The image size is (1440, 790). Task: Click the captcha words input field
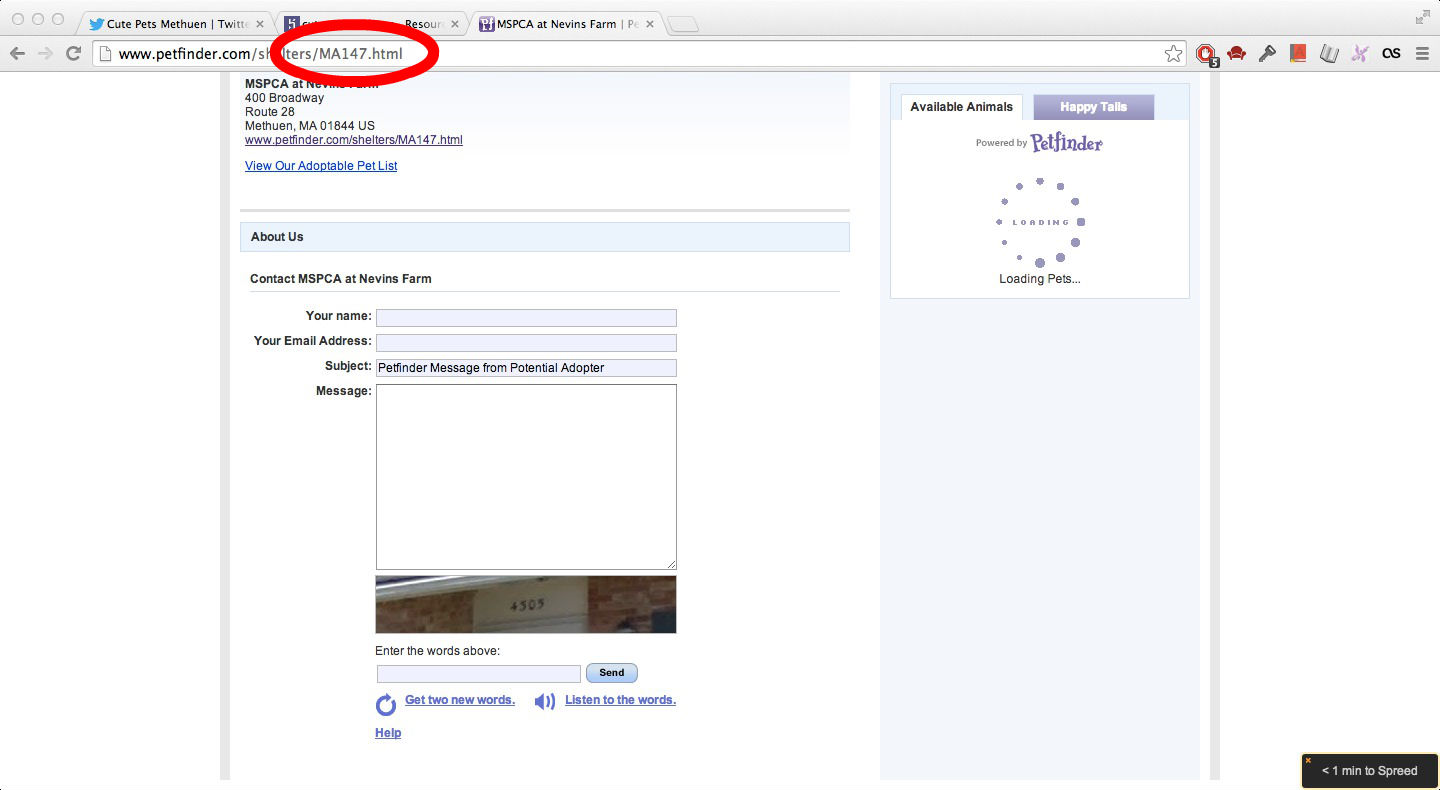(x=479, y=674)
